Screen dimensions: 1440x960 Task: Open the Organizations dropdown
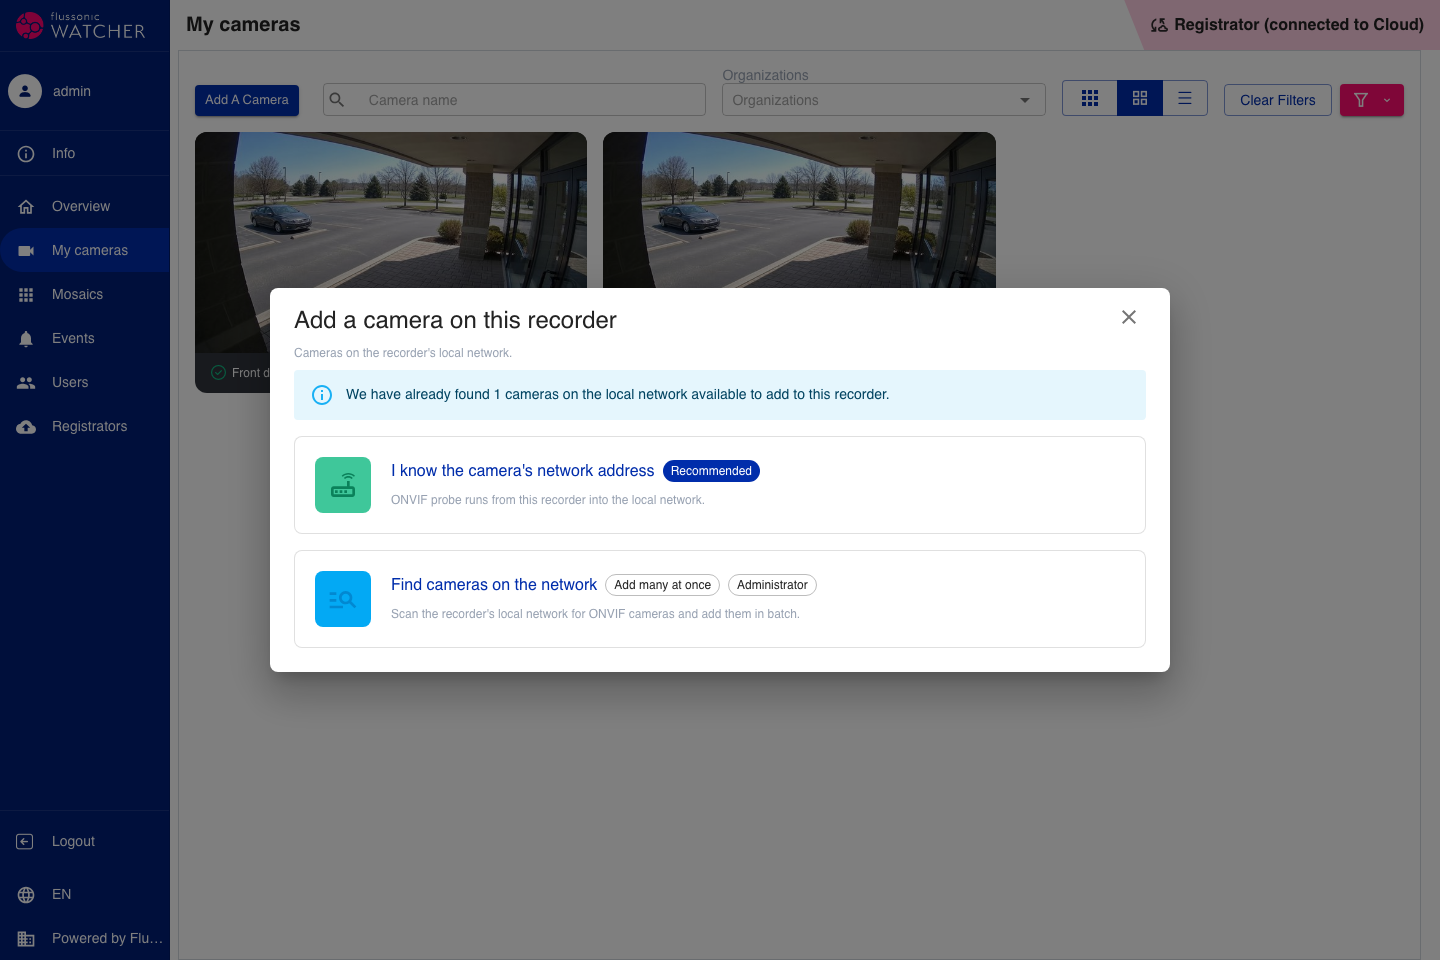point(884,100)
